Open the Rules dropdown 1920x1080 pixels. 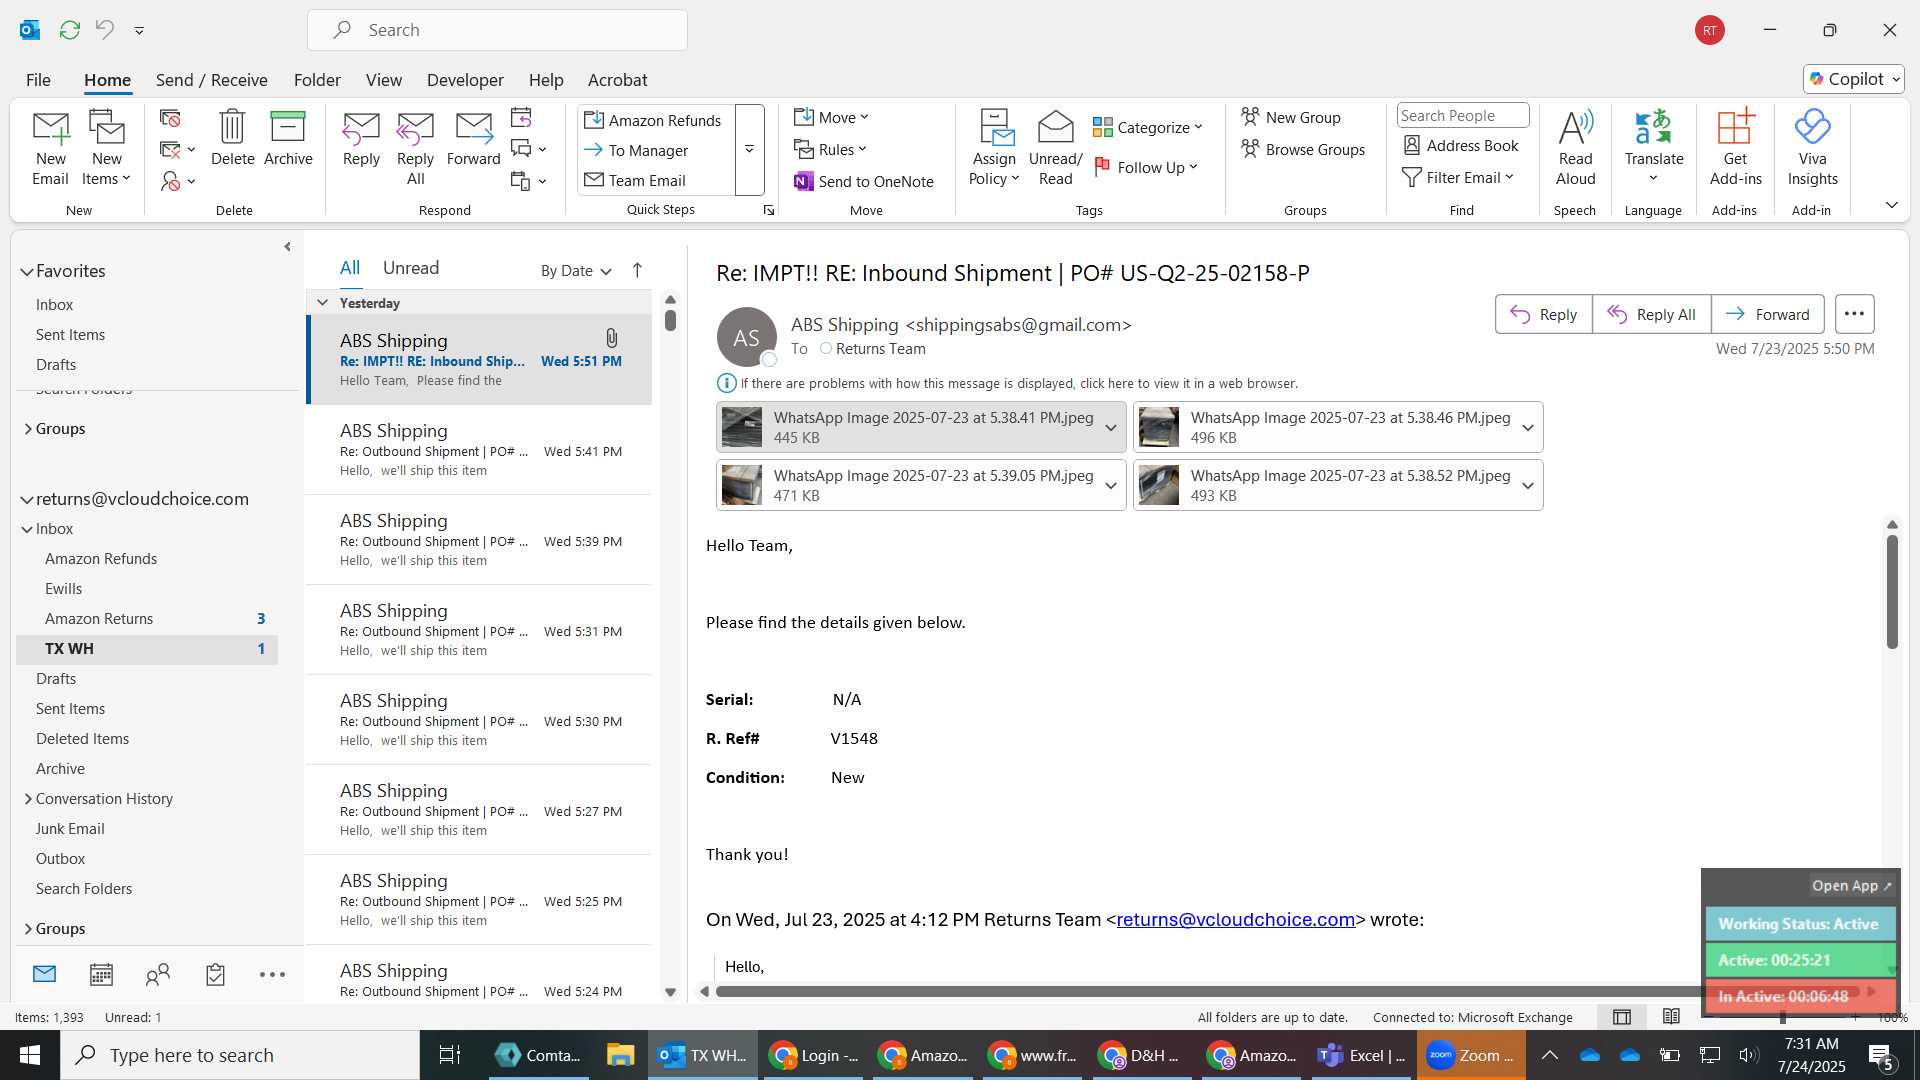coord(830,149)
